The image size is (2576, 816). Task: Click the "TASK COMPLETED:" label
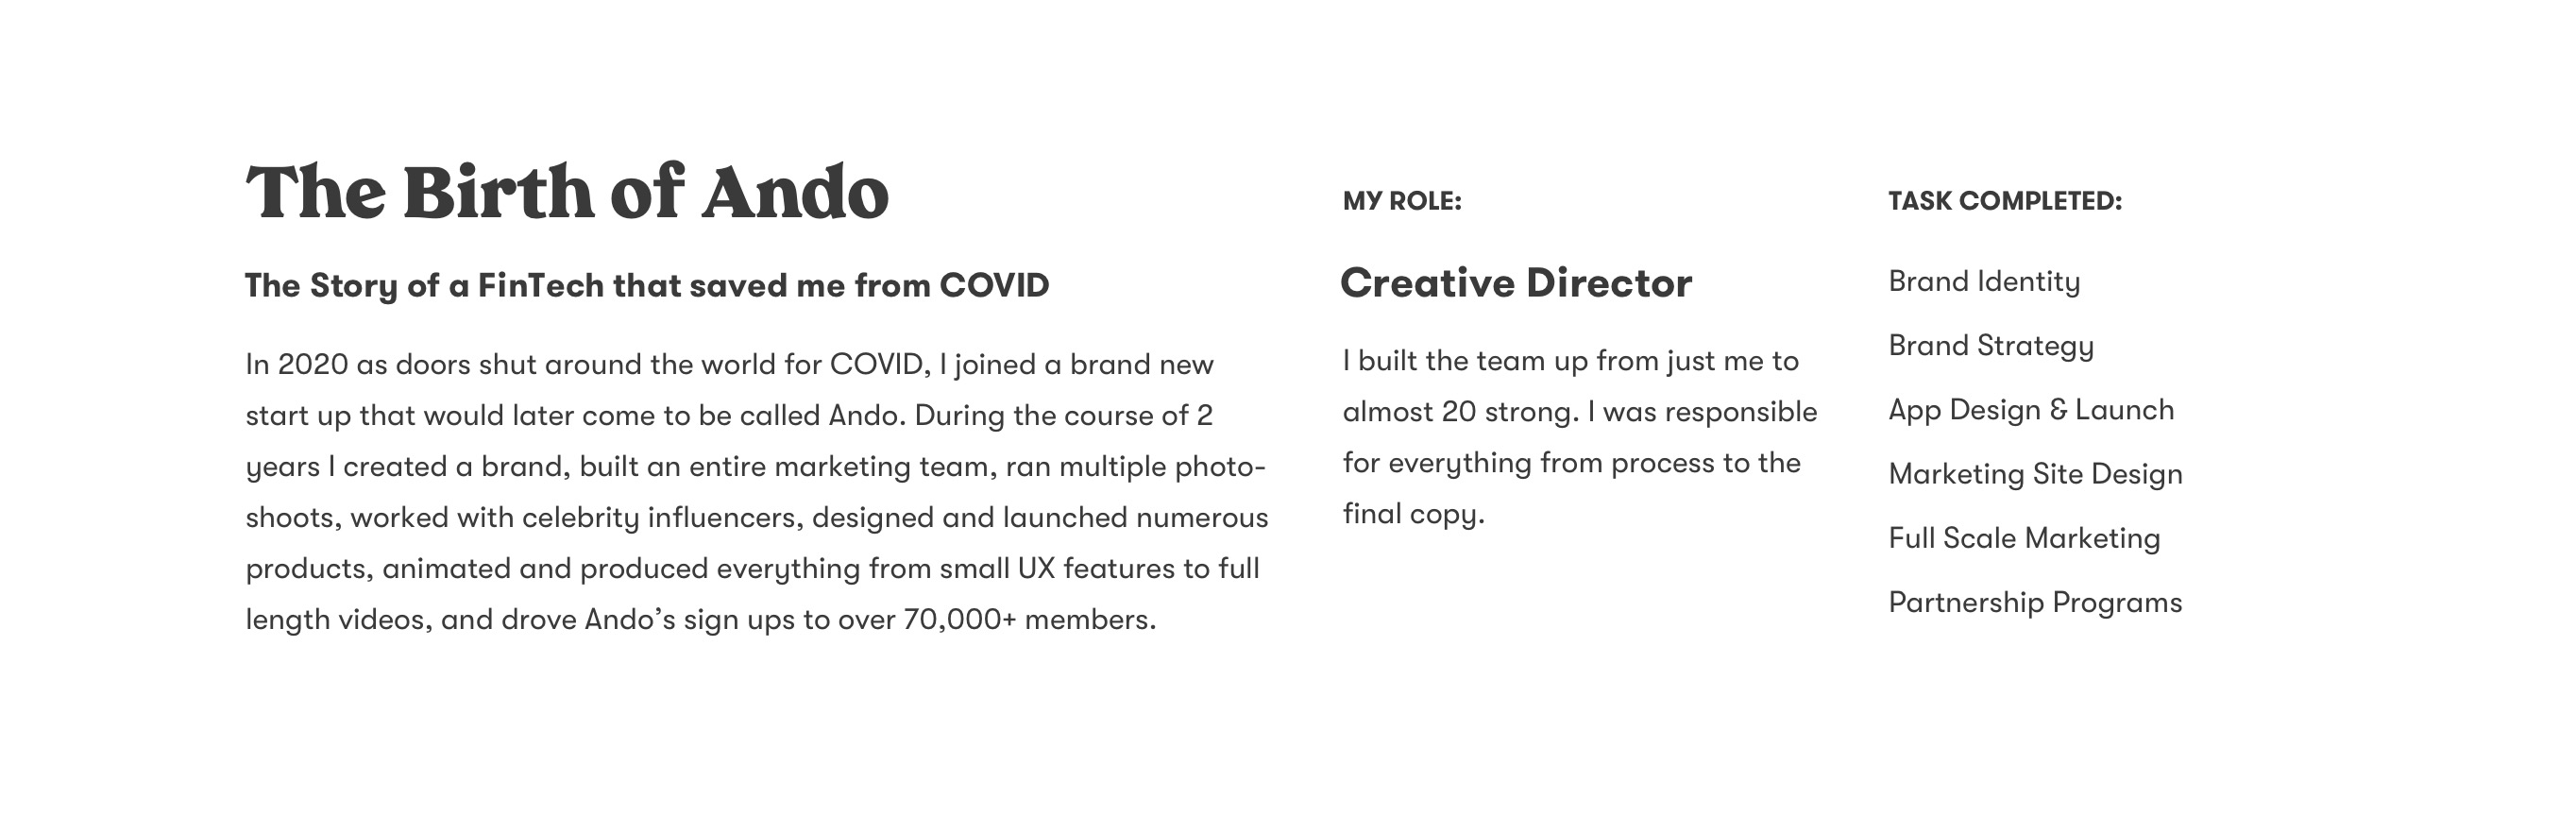2004,201
